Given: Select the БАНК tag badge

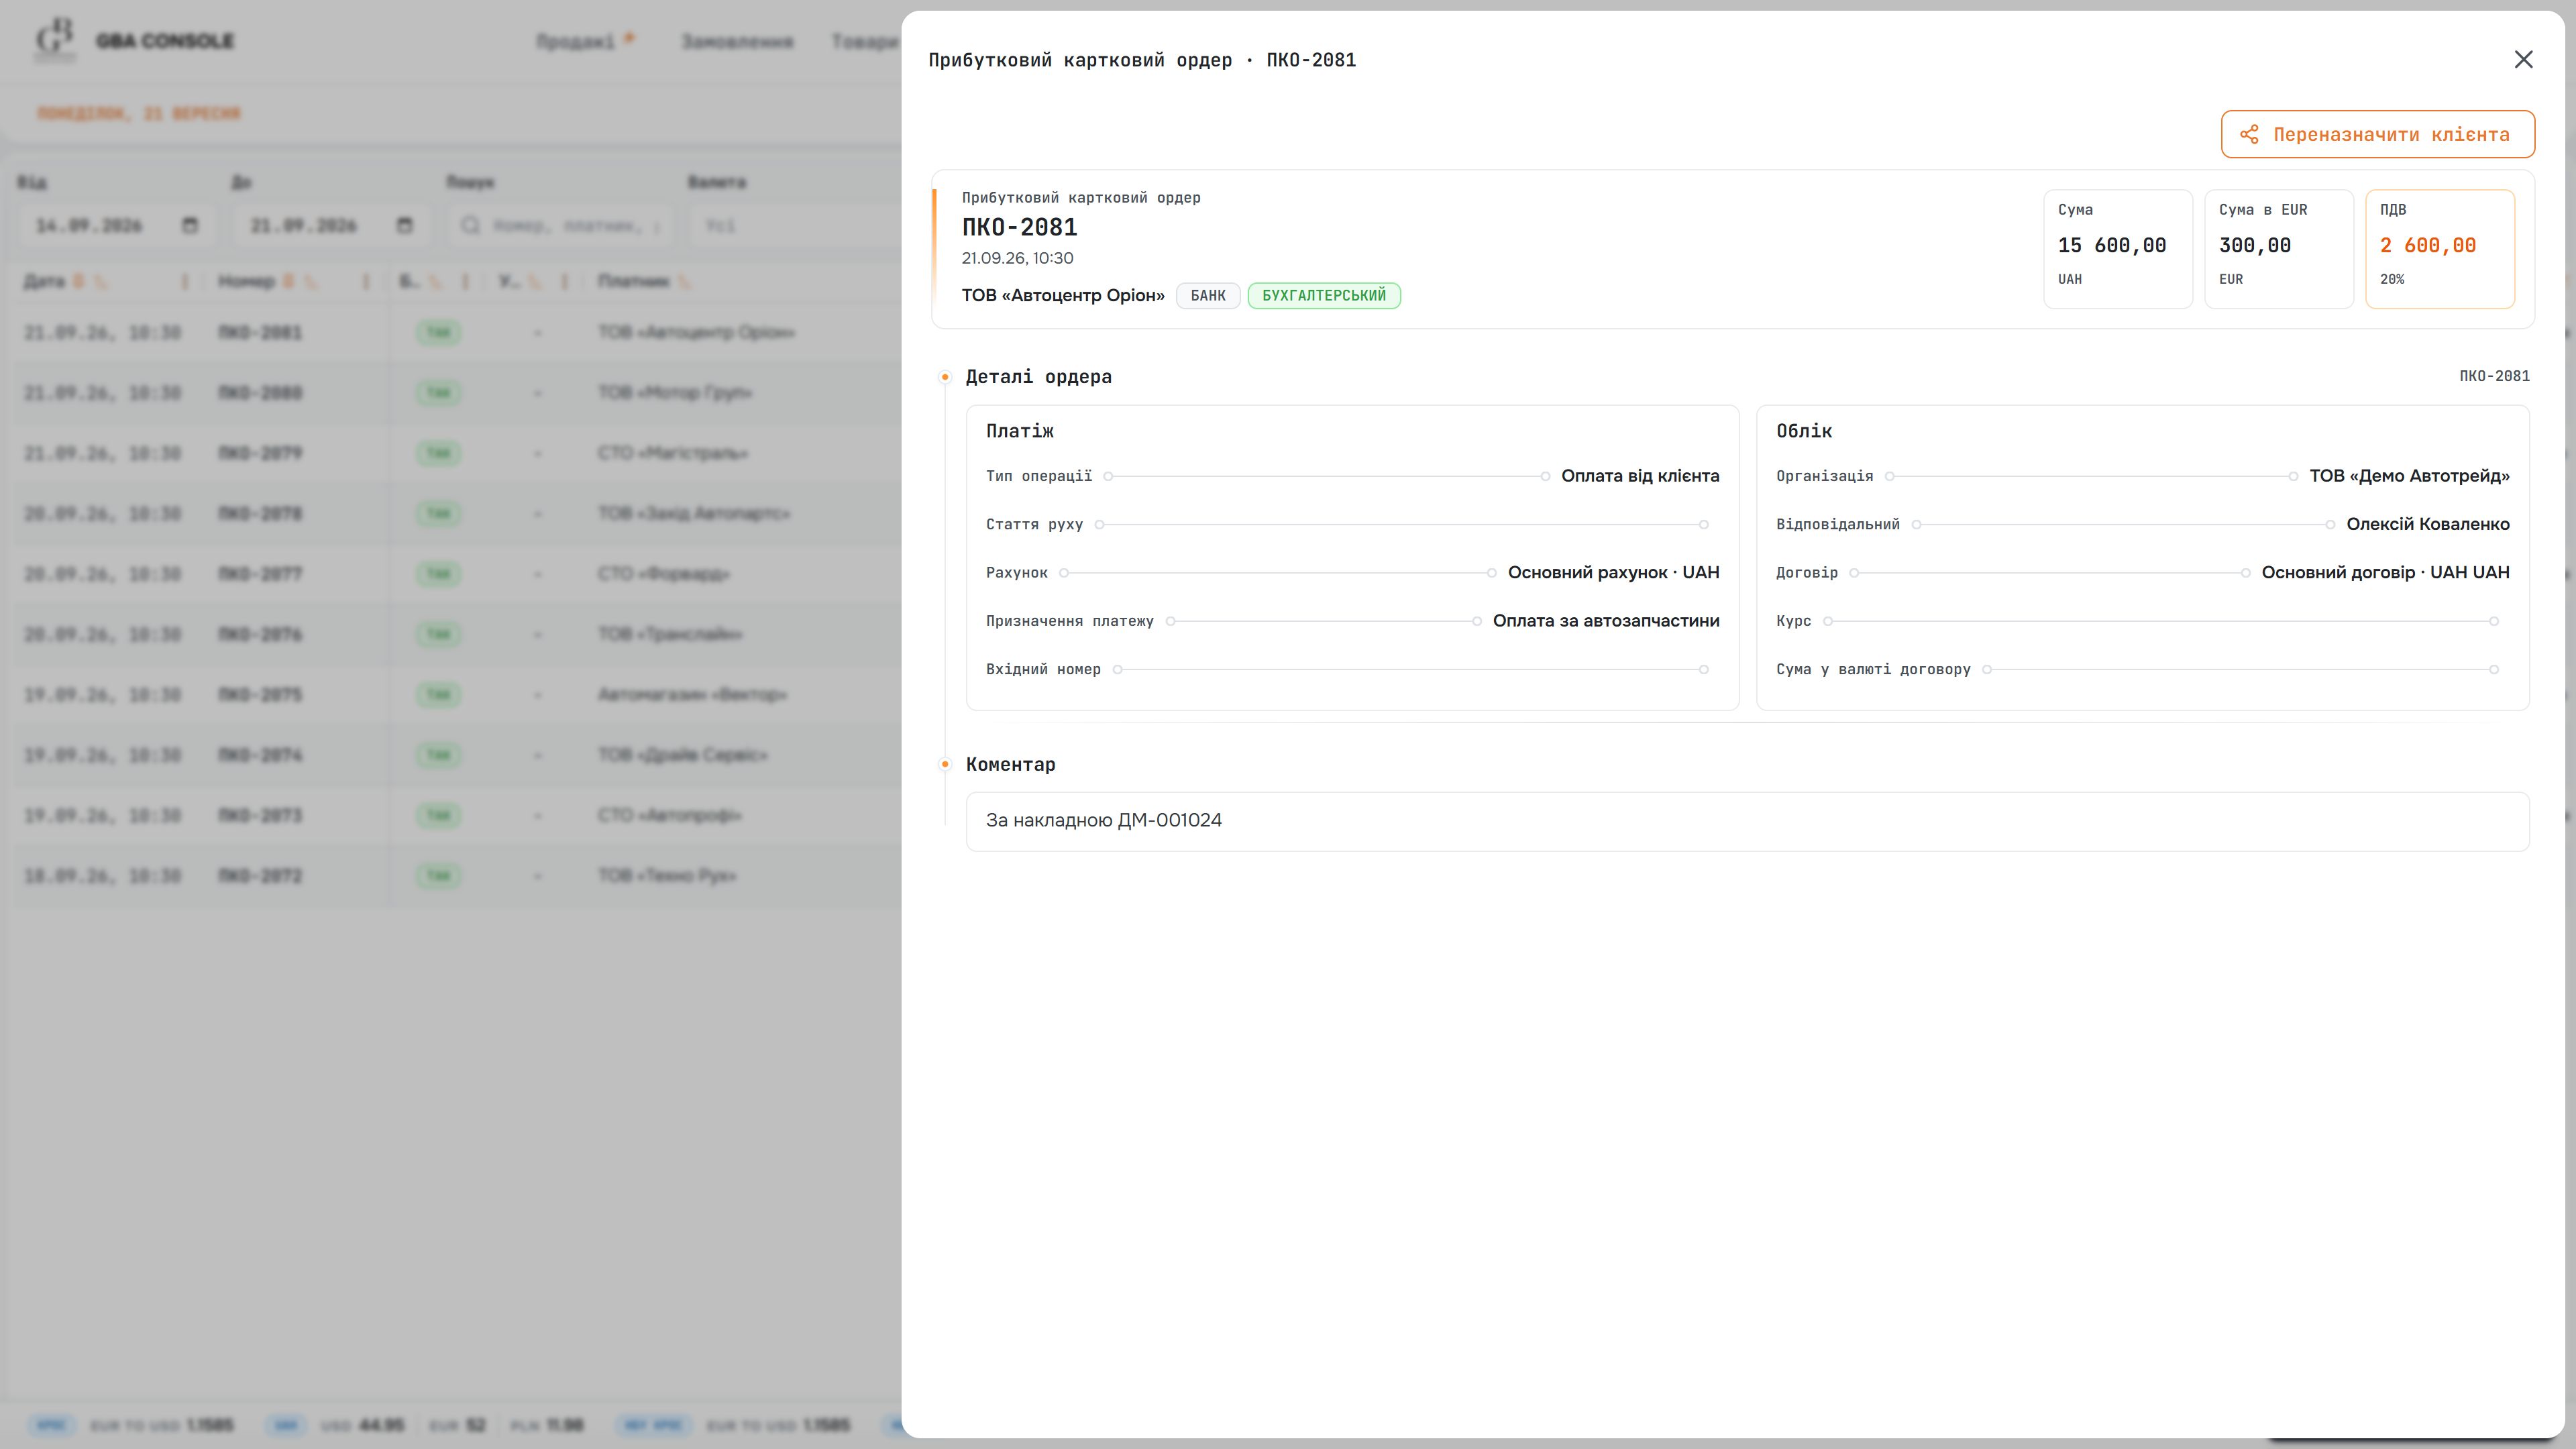Looking at the screenshot, I should coord(1208,295).
